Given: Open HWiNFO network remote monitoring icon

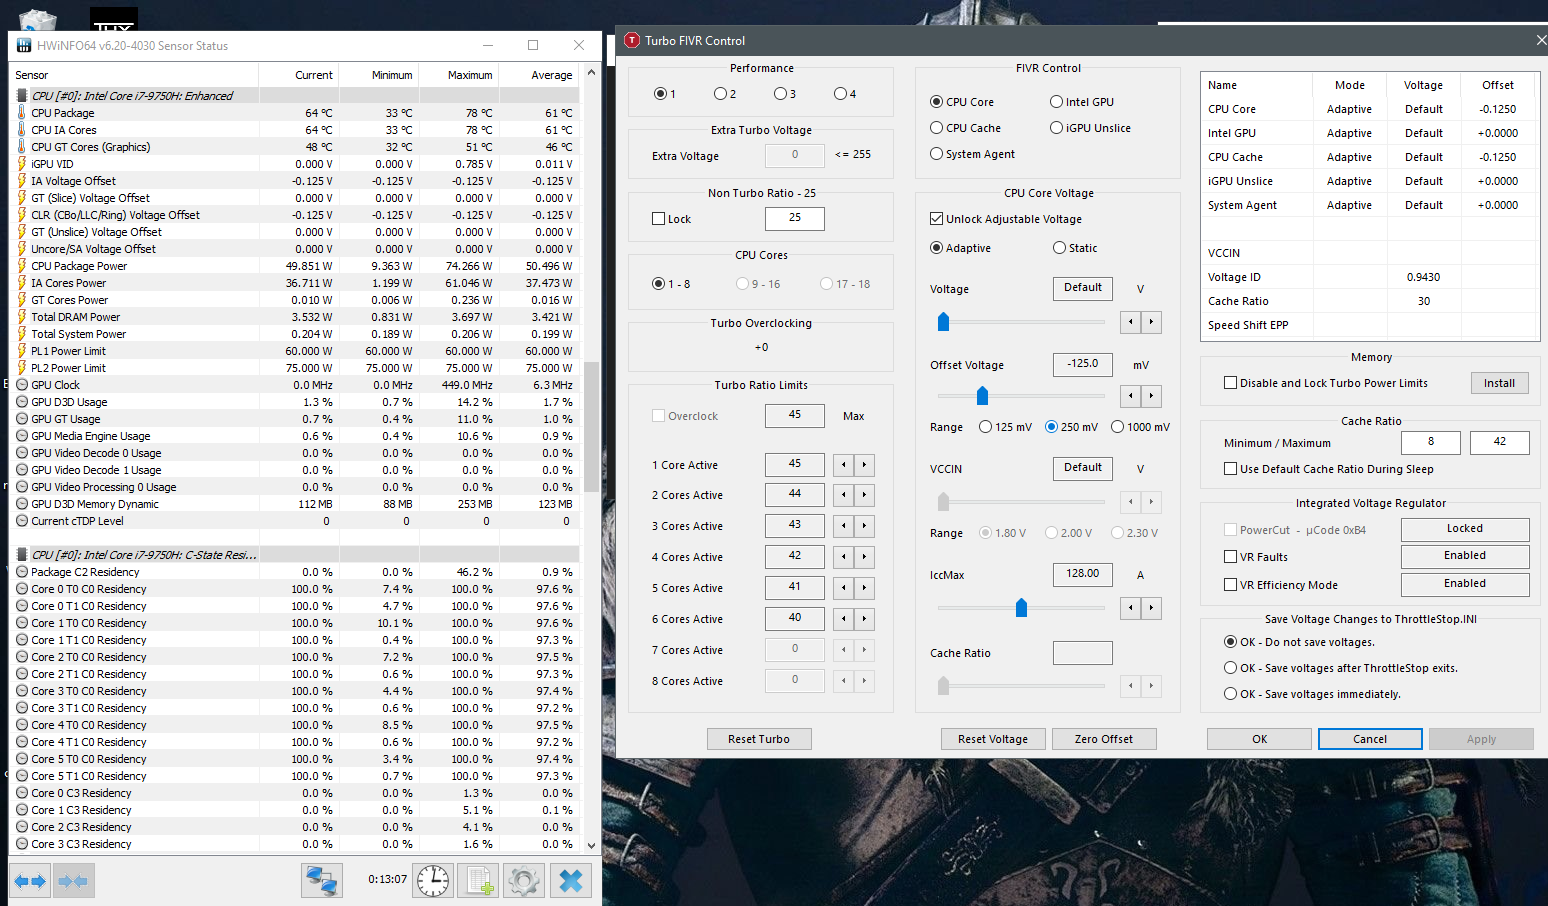Looking at the screenshot, I should [322, 881].
